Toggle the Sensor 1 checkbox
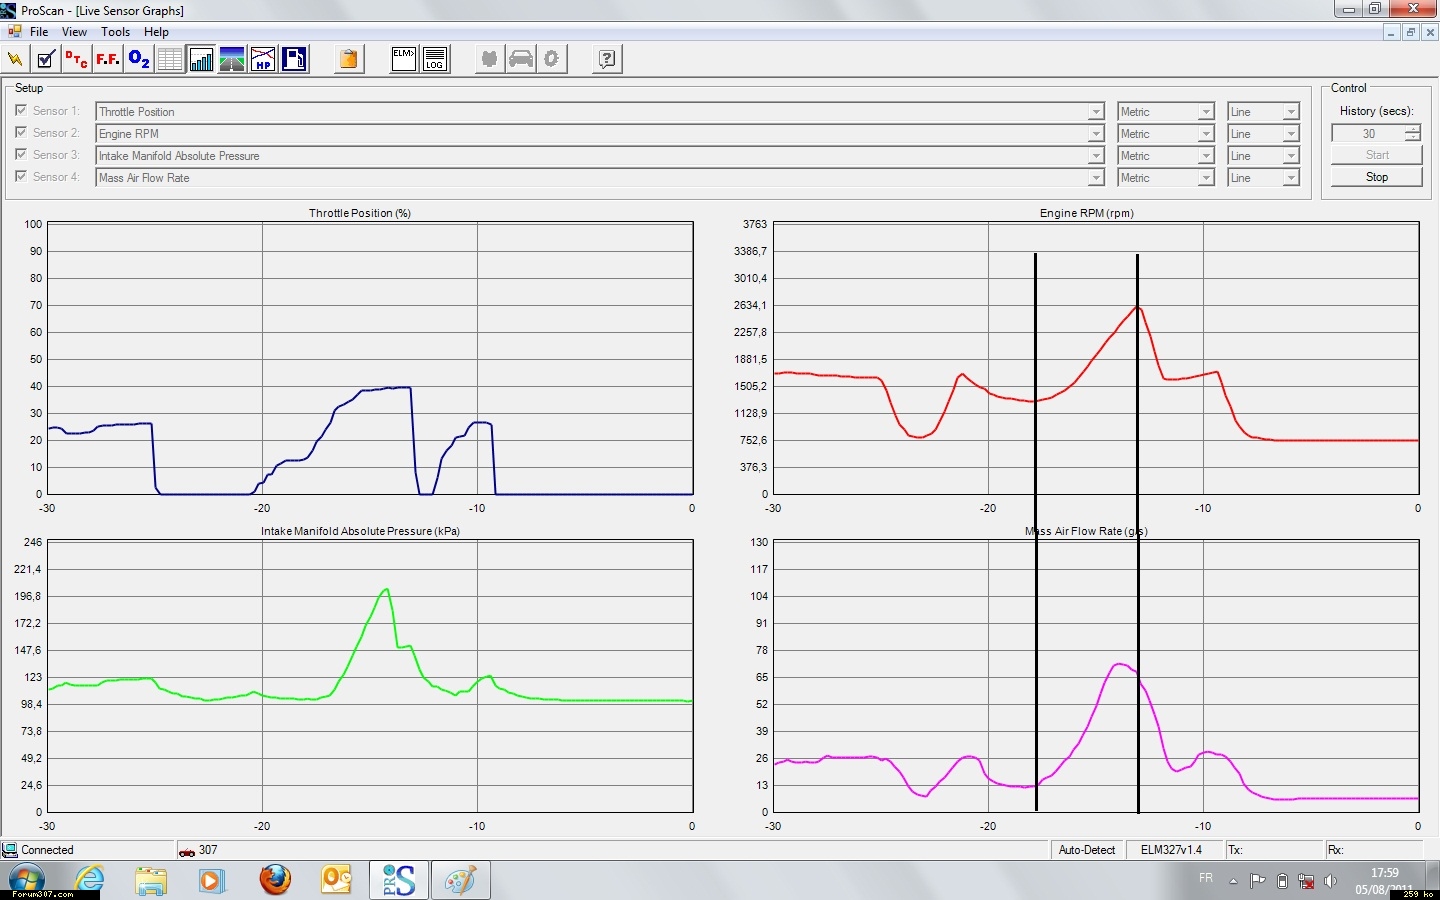The height and width of the screenshot is (900, 1440). 21,110
